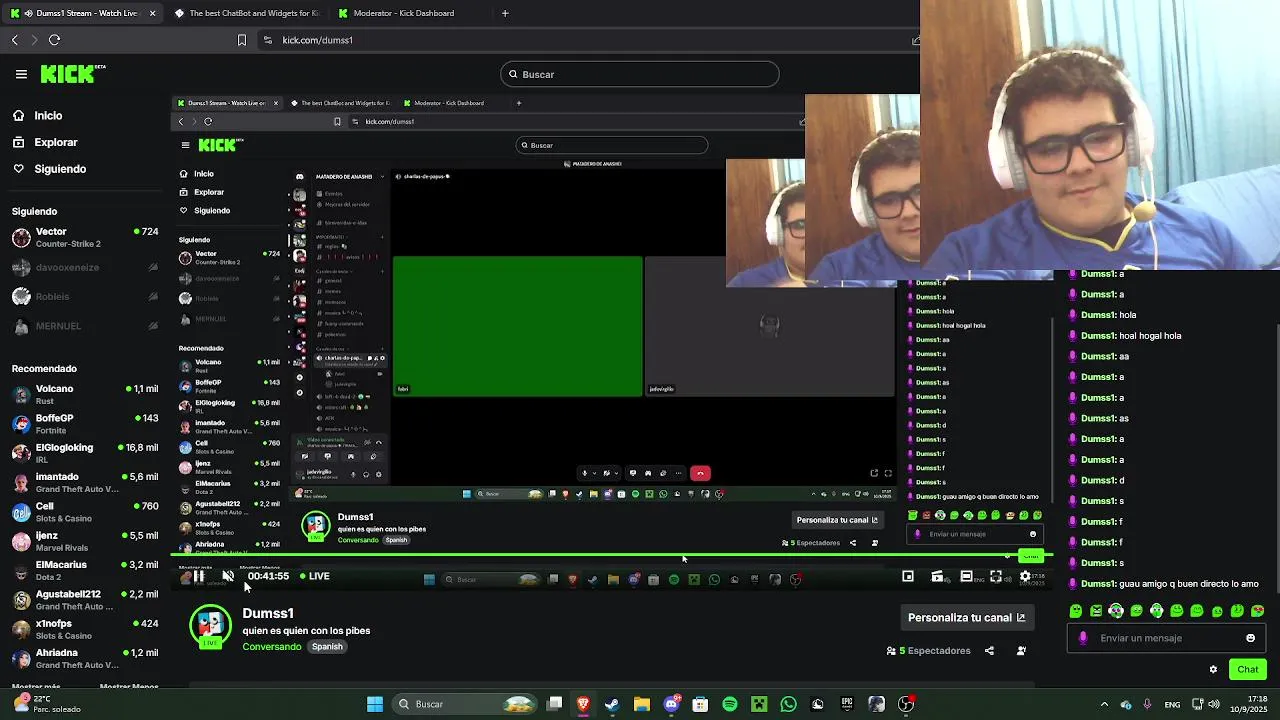Pick the heart-eyes emote in chat
This screenshot has height=720, width=1280.
1257,611
